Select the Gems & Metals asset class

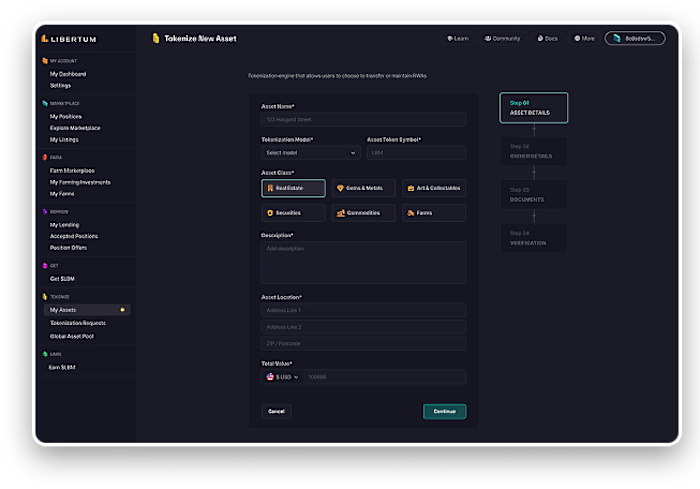(x=363, y=188)
